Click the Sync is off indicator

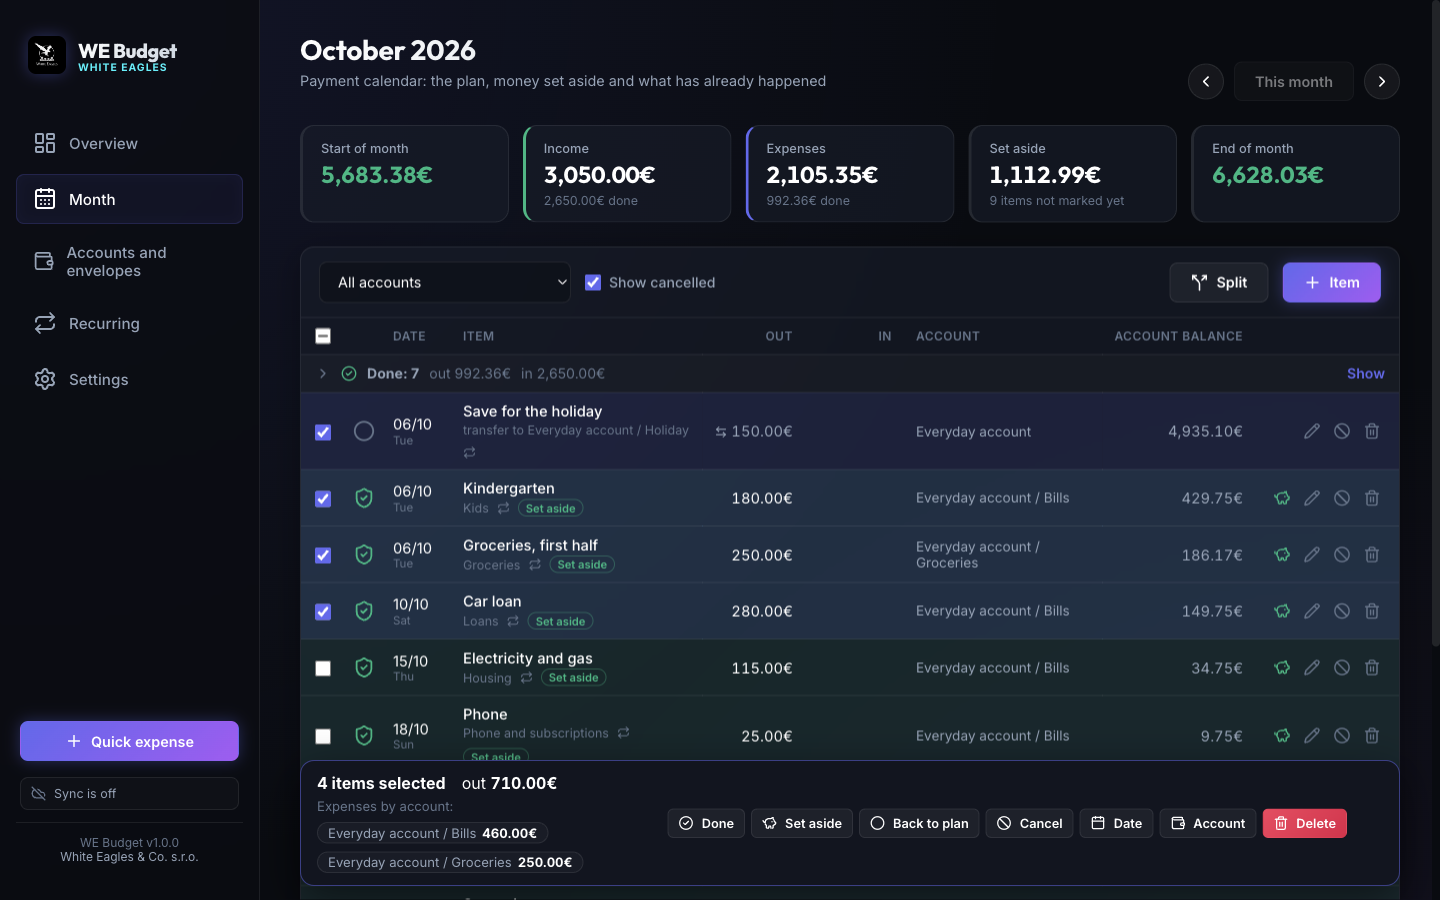coord(129,793)
